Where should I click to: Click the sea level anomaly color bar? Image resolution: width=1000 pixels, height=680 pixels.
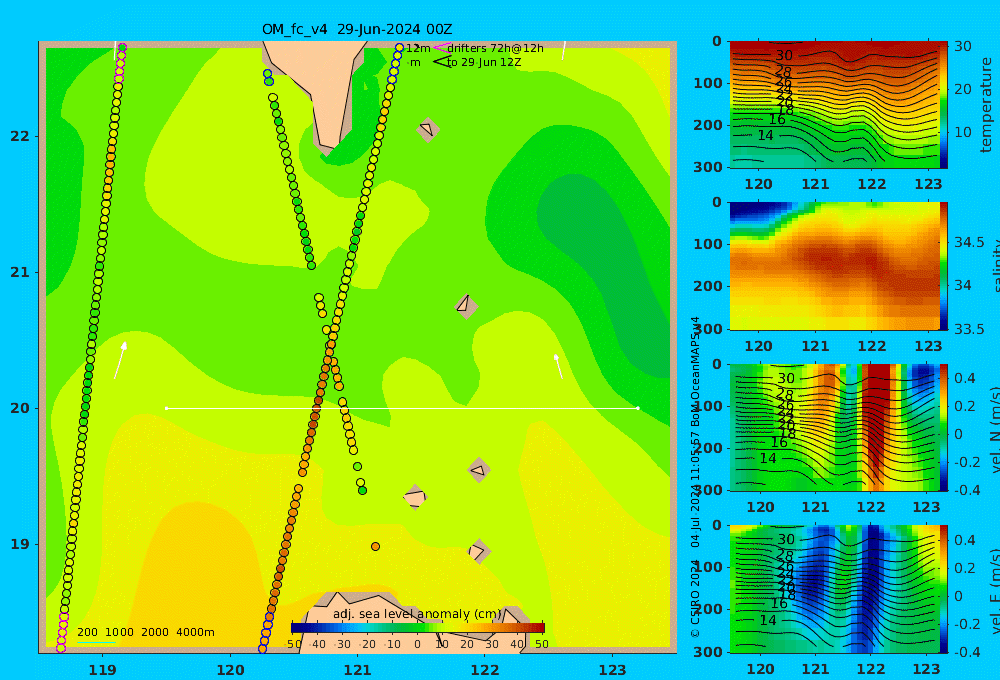(x=418, y=628)
